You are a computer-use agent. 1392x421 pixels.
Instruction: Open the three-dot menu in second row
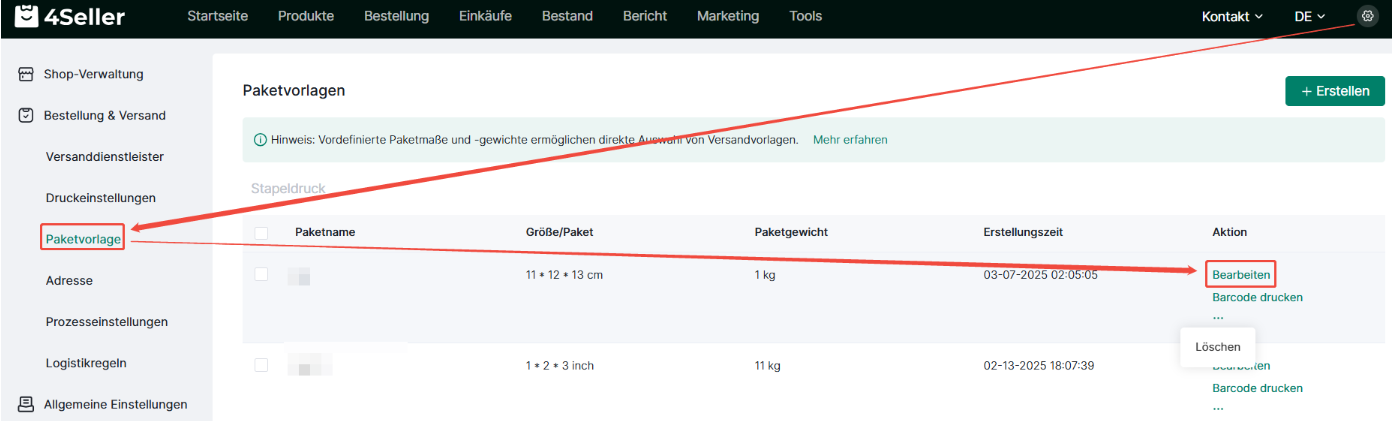tap(1217, 408)
